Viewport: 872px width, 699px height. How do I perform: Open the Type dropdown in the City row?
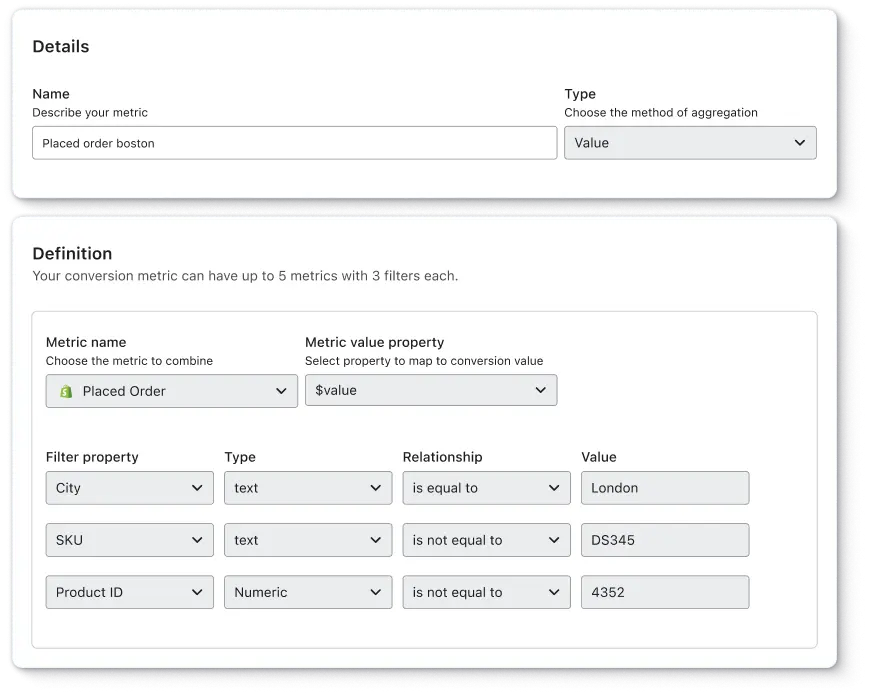(308, 488)
